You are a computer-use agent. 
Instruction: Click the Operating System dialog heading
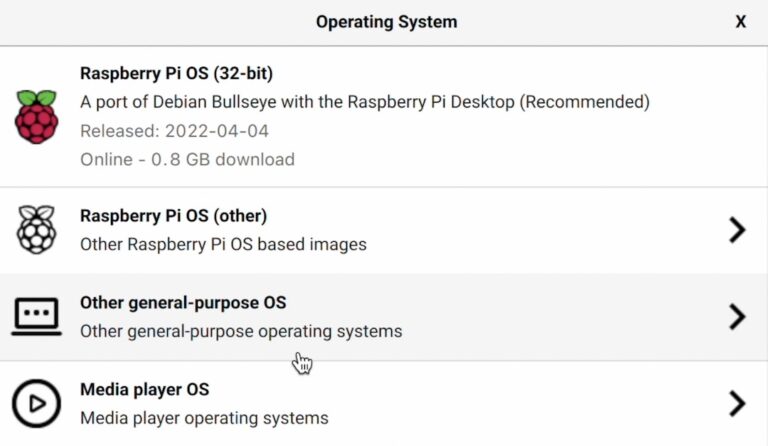point(386,22)
